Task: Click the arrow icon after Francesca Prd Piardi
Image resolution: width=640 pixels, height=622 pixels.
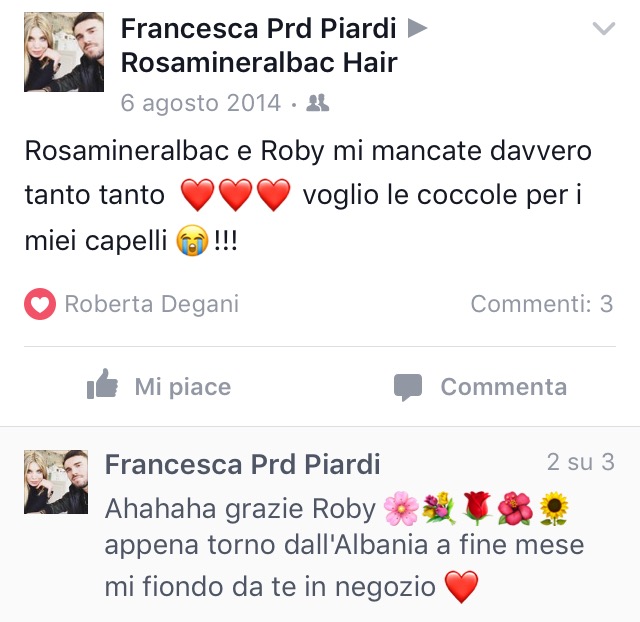Action: 417,29
